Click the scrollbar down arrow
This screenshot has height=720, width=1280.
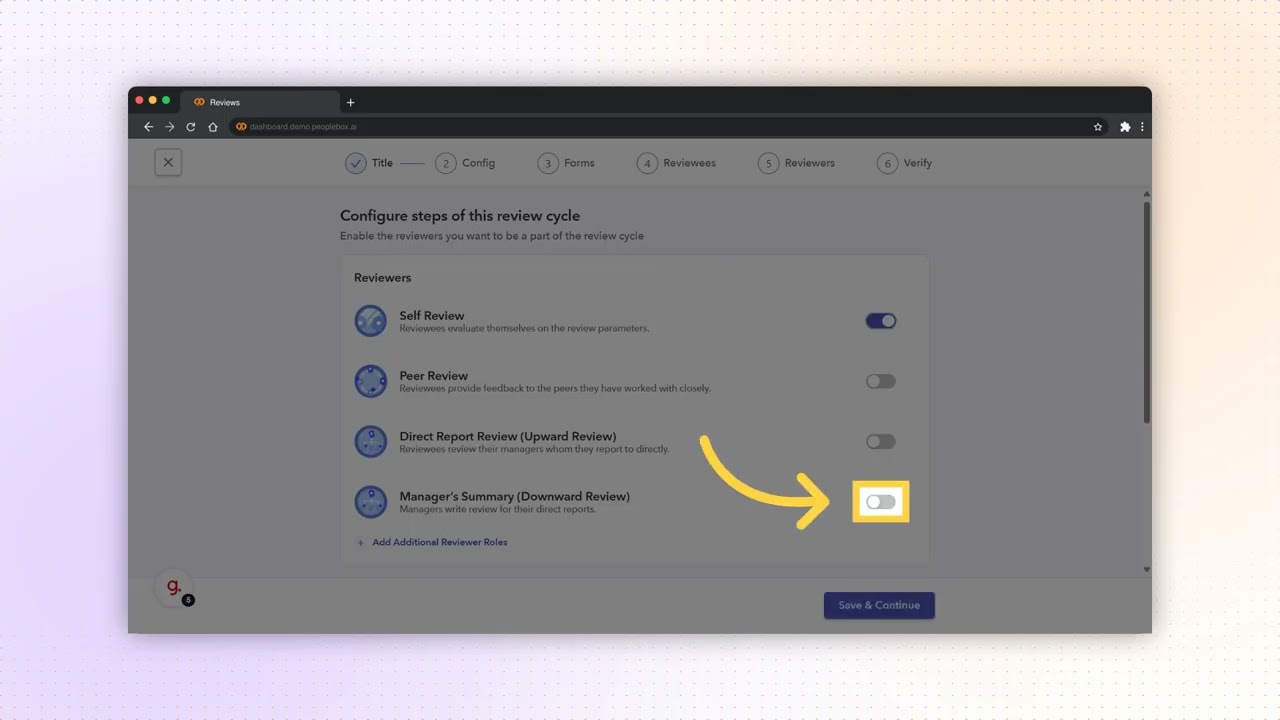coord(1147,570)
